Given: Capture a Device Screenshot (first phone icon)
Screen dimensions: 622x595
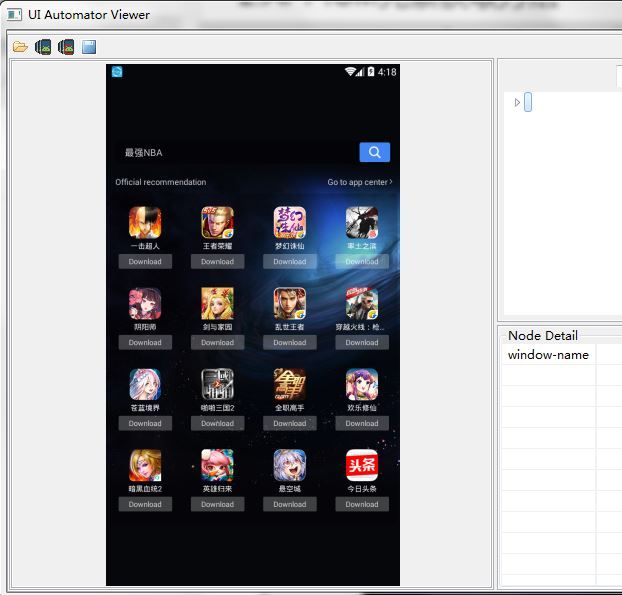Looking at the screenshot, I should [43, 47].
